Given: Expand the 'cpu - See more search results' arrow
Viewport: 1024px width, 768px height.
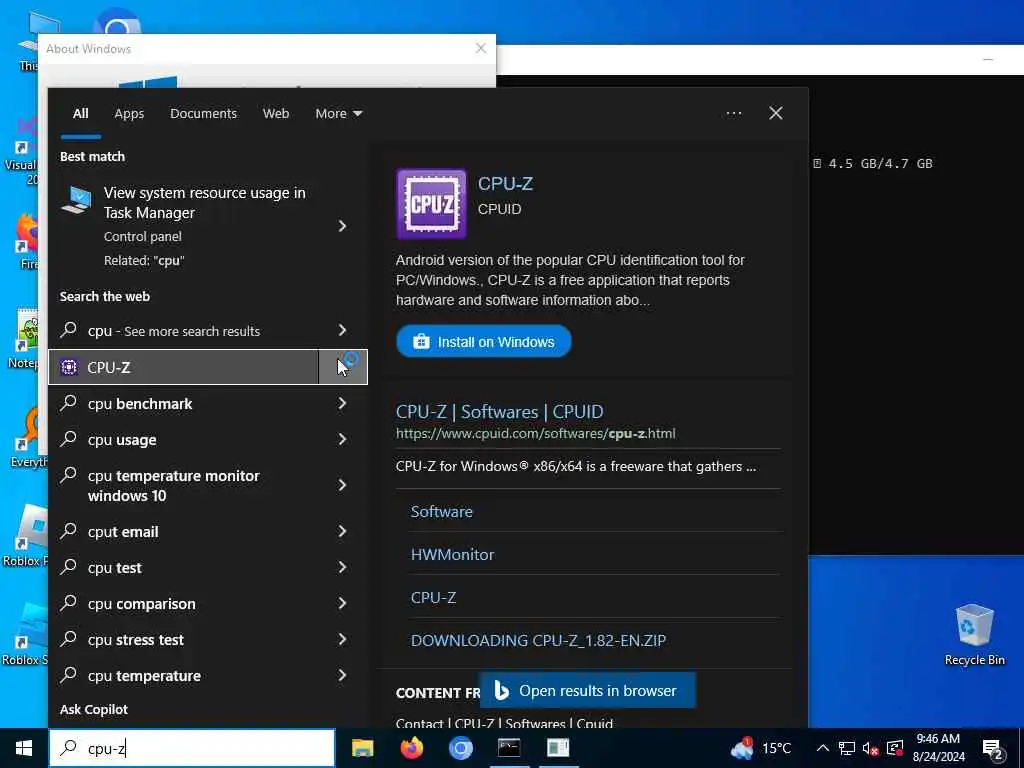Looking at the screenshot, I should [x=342, y=330].
